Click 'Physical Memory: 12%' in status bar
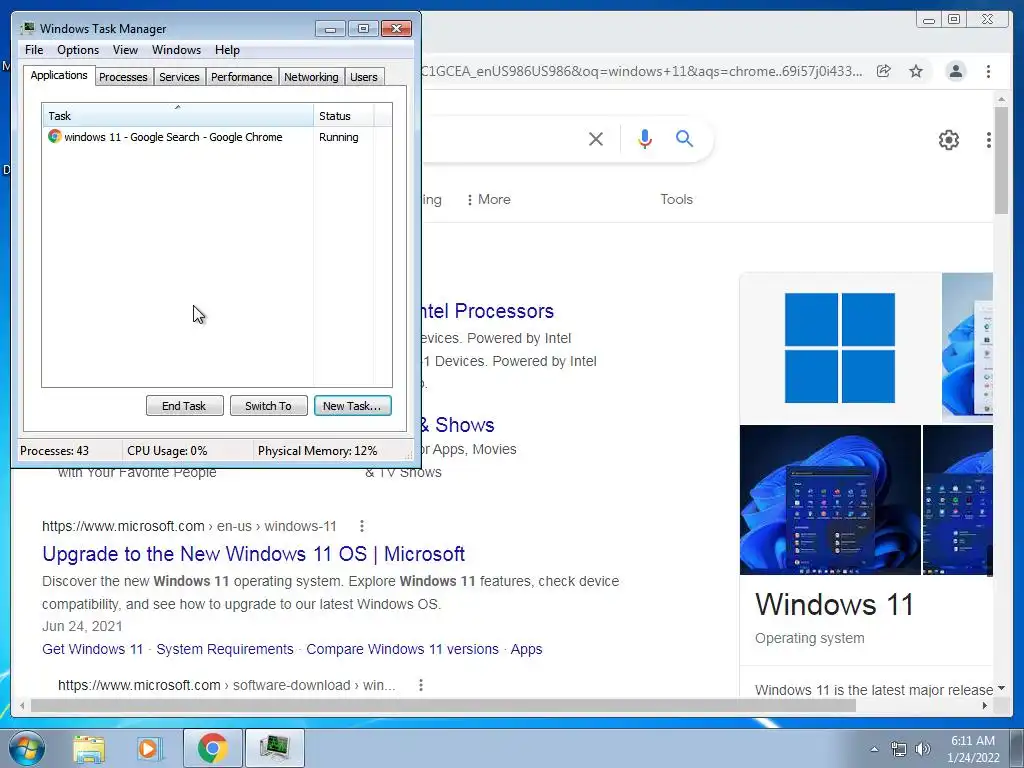 (317, 451)
